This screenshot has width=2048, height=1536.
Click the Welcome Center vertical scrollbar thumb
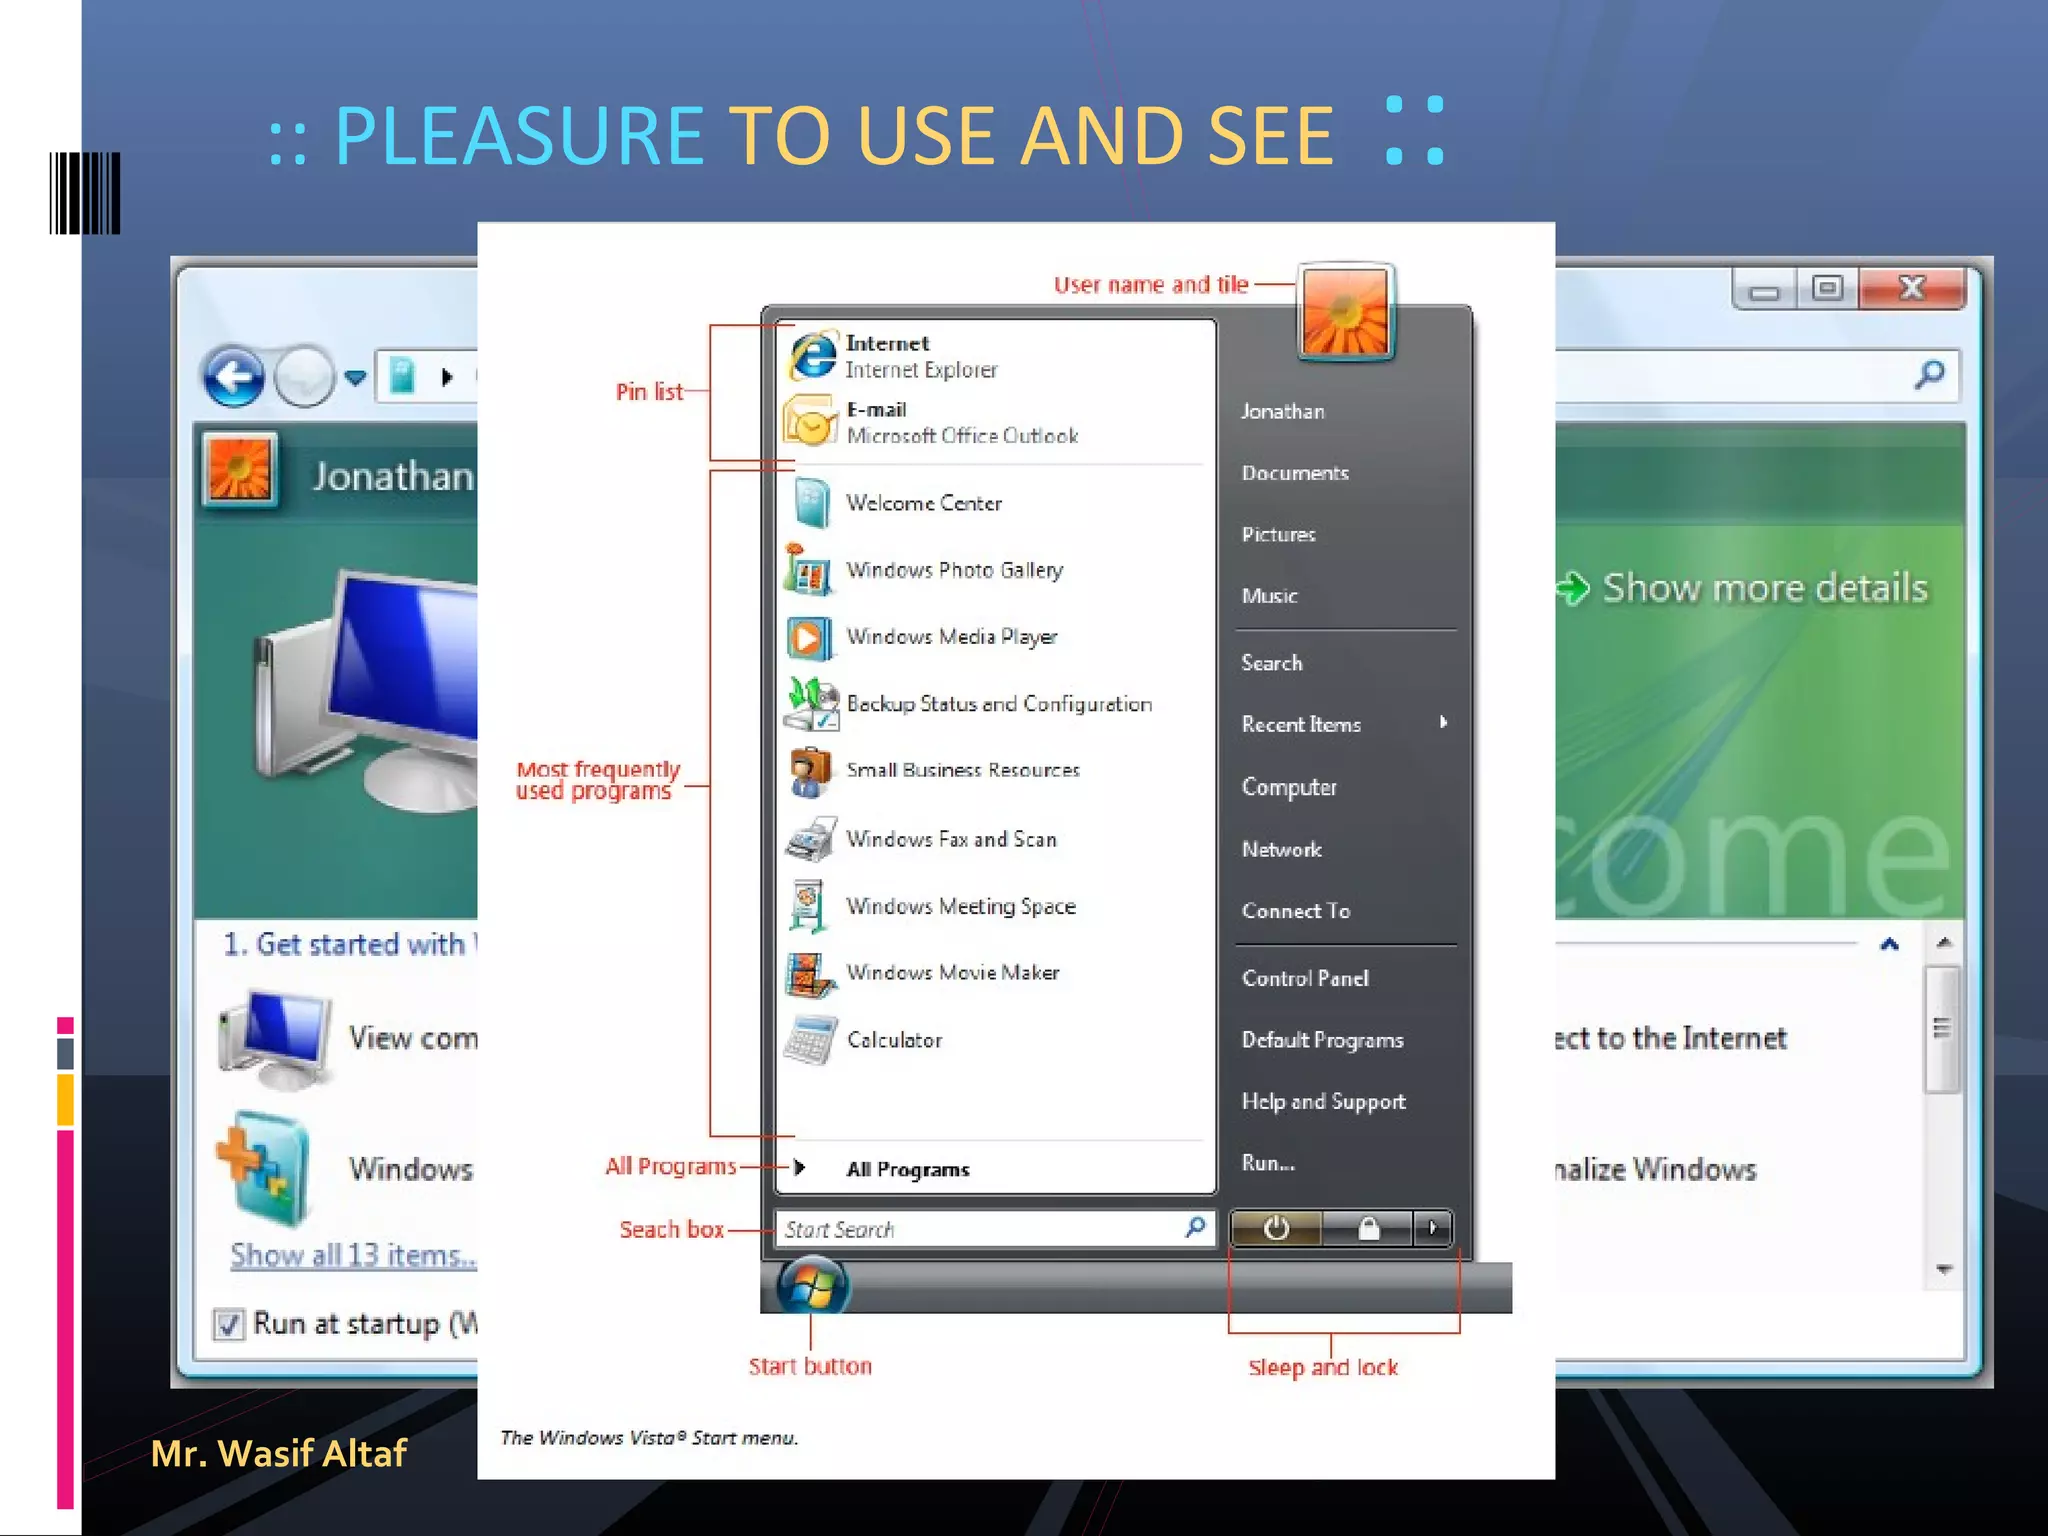(1942, 1029)
